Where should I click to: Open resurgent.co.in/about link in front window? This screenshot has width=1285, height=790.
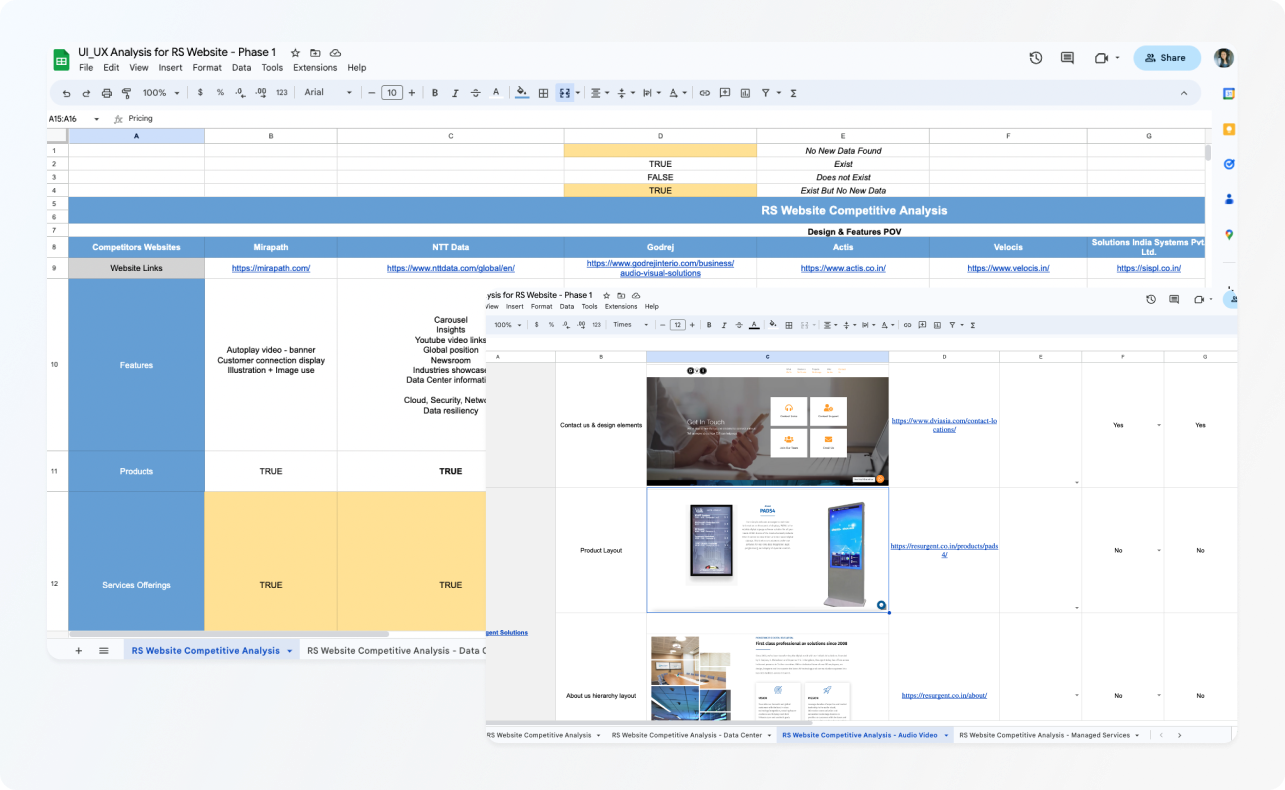pyautogui.click(x=944, y=695)
